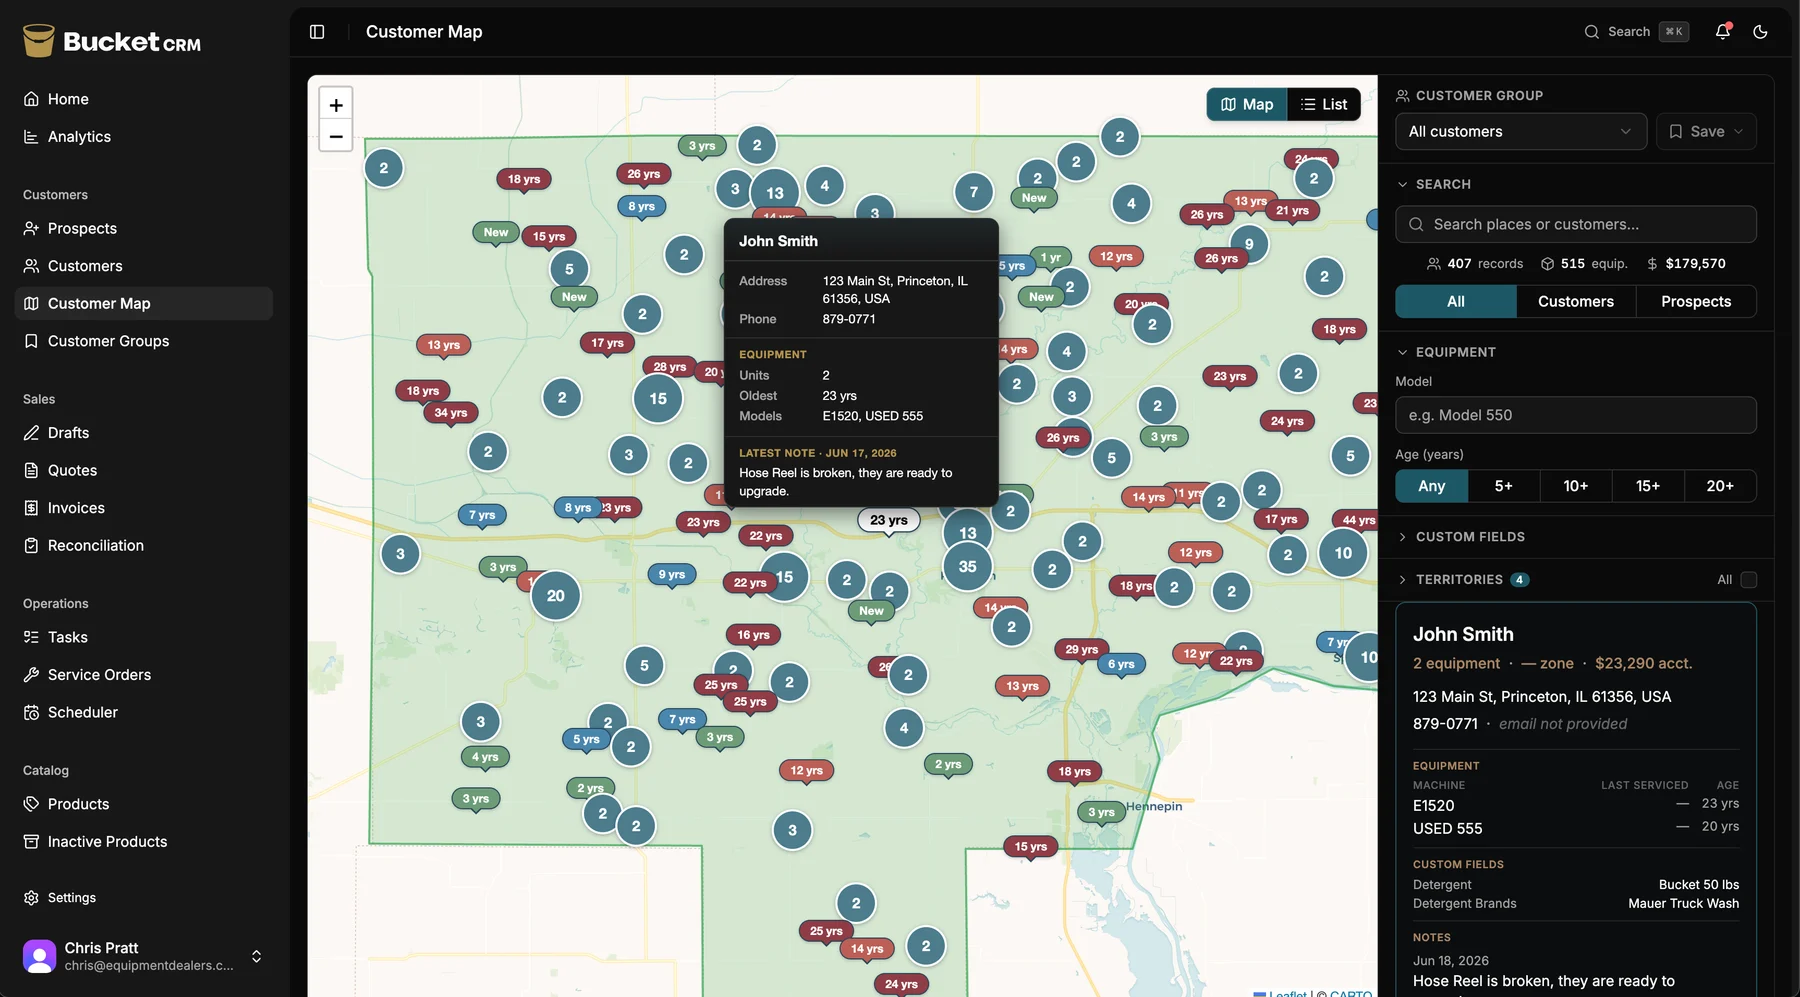Click the Analytics chart icon
The image size is (1800, 997).
tap(31, 137)
